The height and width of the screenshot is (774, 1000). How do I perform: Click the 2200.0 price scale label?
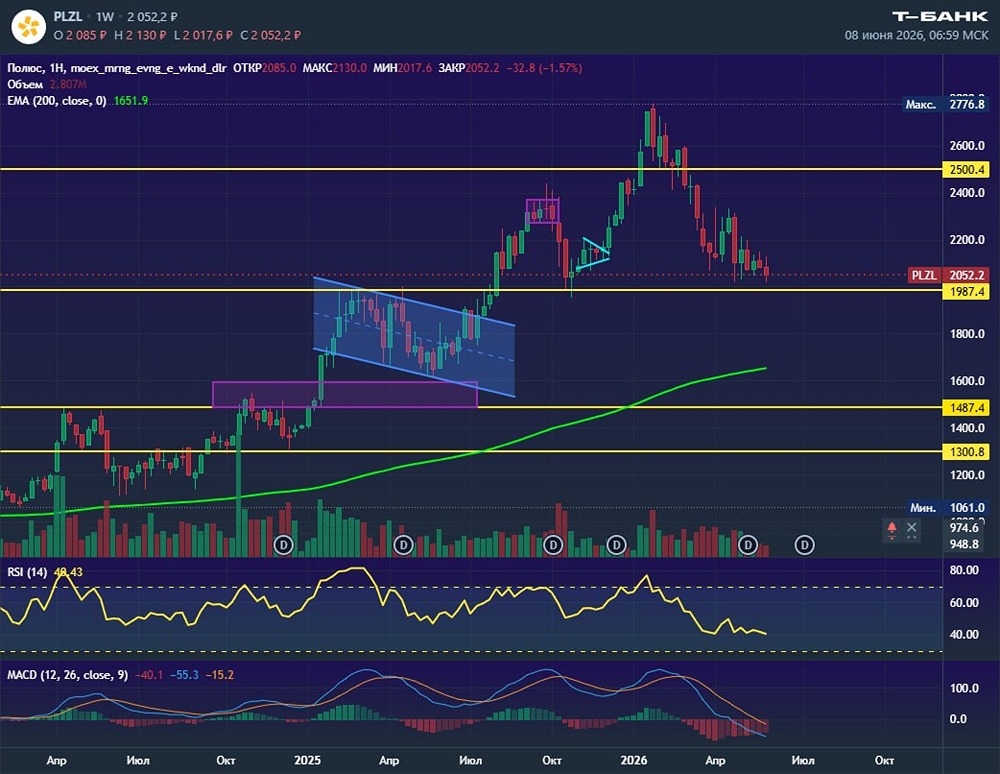click(967, 240)
